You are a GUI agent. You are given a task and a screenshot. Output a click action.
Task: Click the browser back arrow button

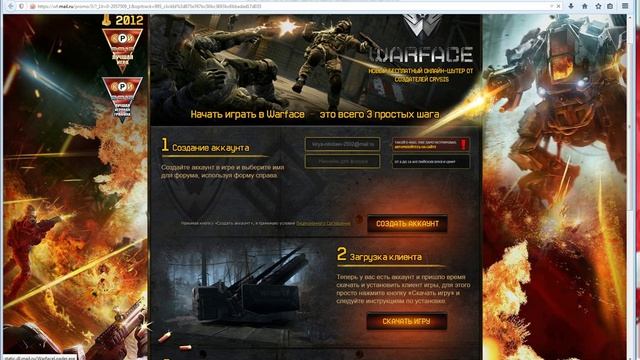(x=11, y=6)
